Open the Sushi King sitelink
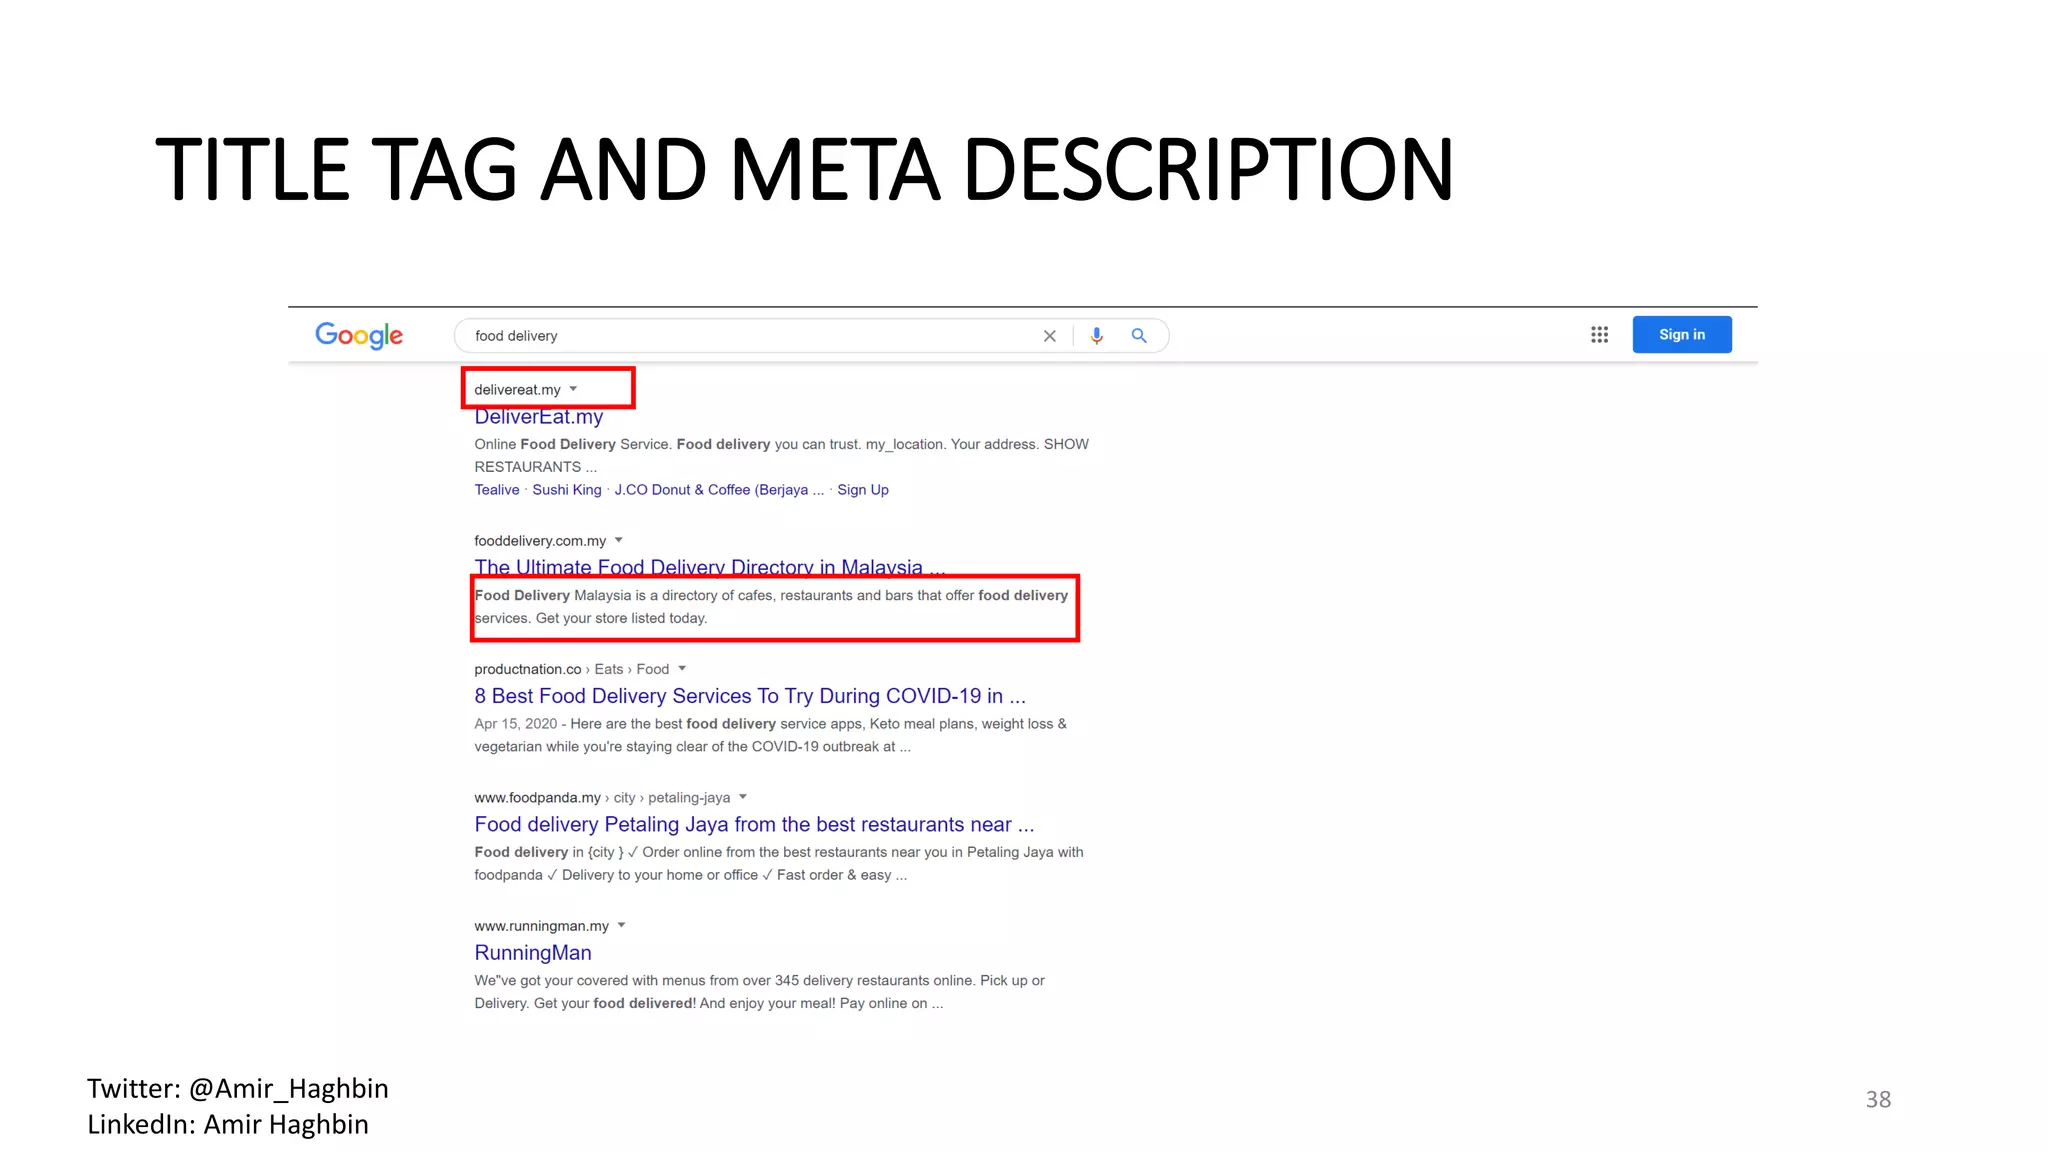The height and width of the screenshot is (1152, 2048). tap(567, 490)
